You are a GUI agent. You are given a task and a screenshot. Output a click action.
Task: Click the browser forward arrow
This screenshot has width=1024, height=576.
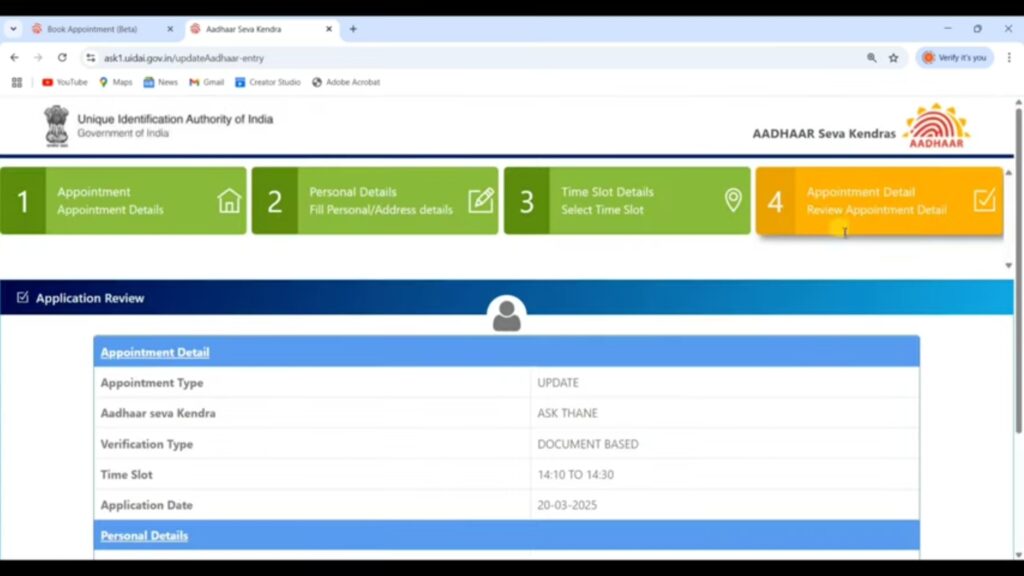pyautogui.click(x=38, y=57)
